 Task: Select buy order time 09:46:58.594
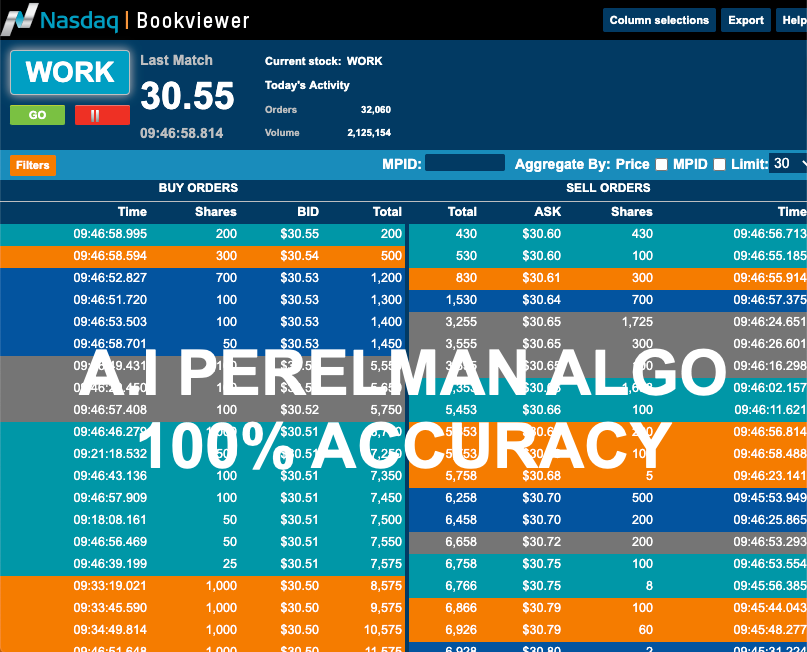tap(110, 256)
